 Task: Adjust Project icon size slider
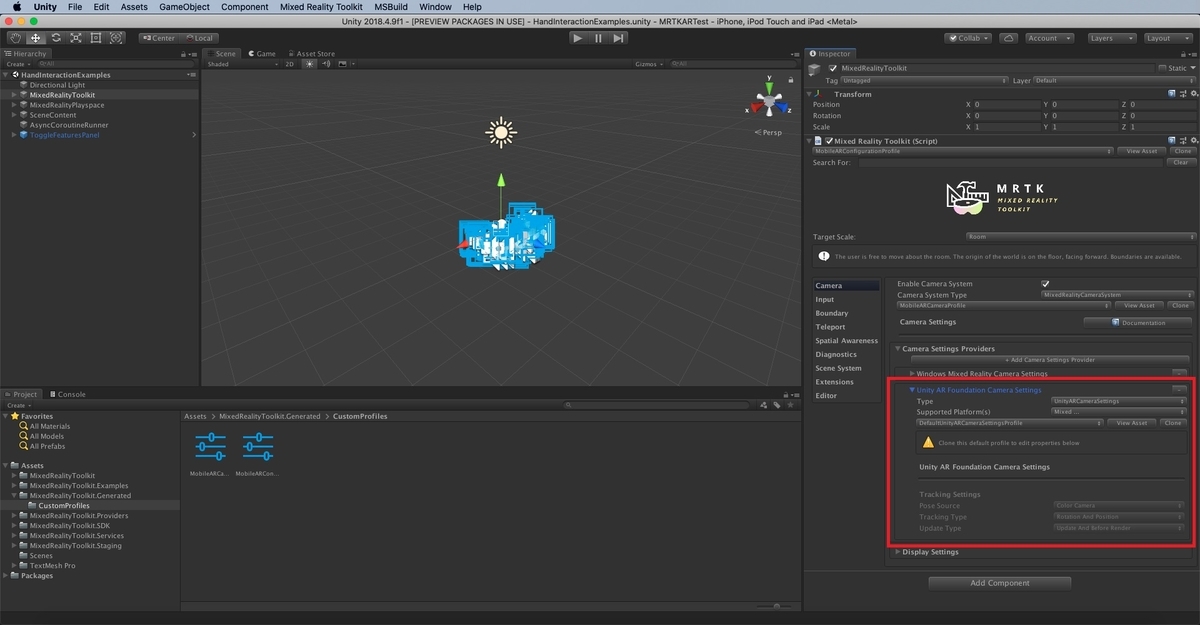pos(776,606)
